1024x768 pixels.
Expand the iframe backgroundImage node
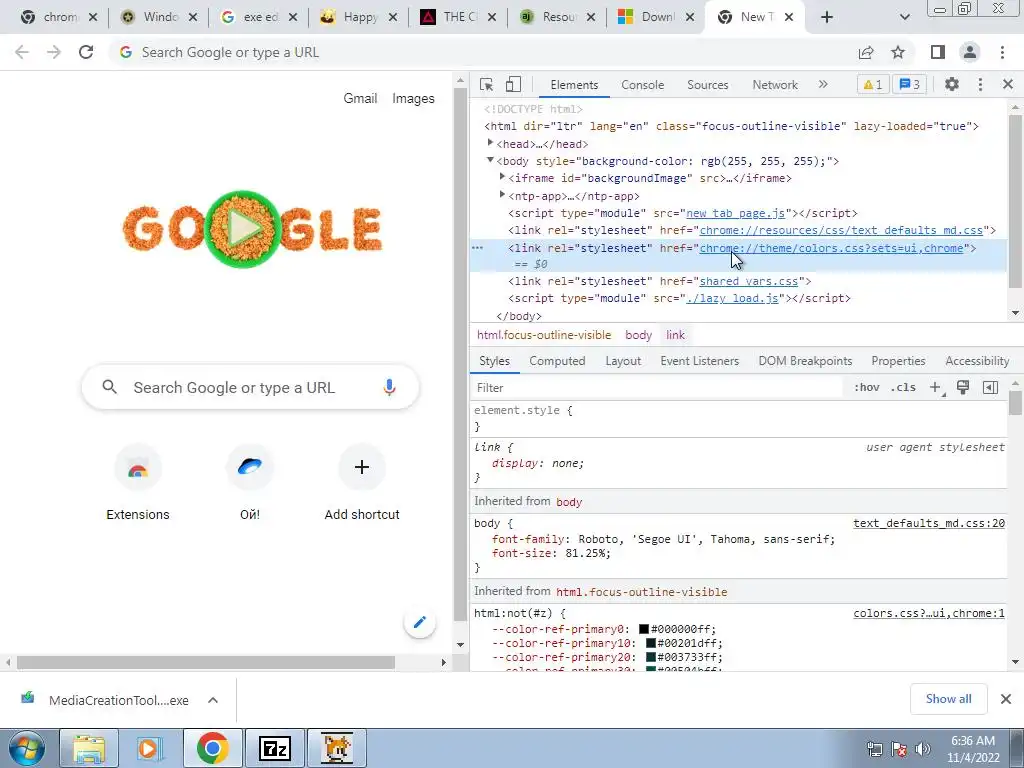tap(502, 177)
